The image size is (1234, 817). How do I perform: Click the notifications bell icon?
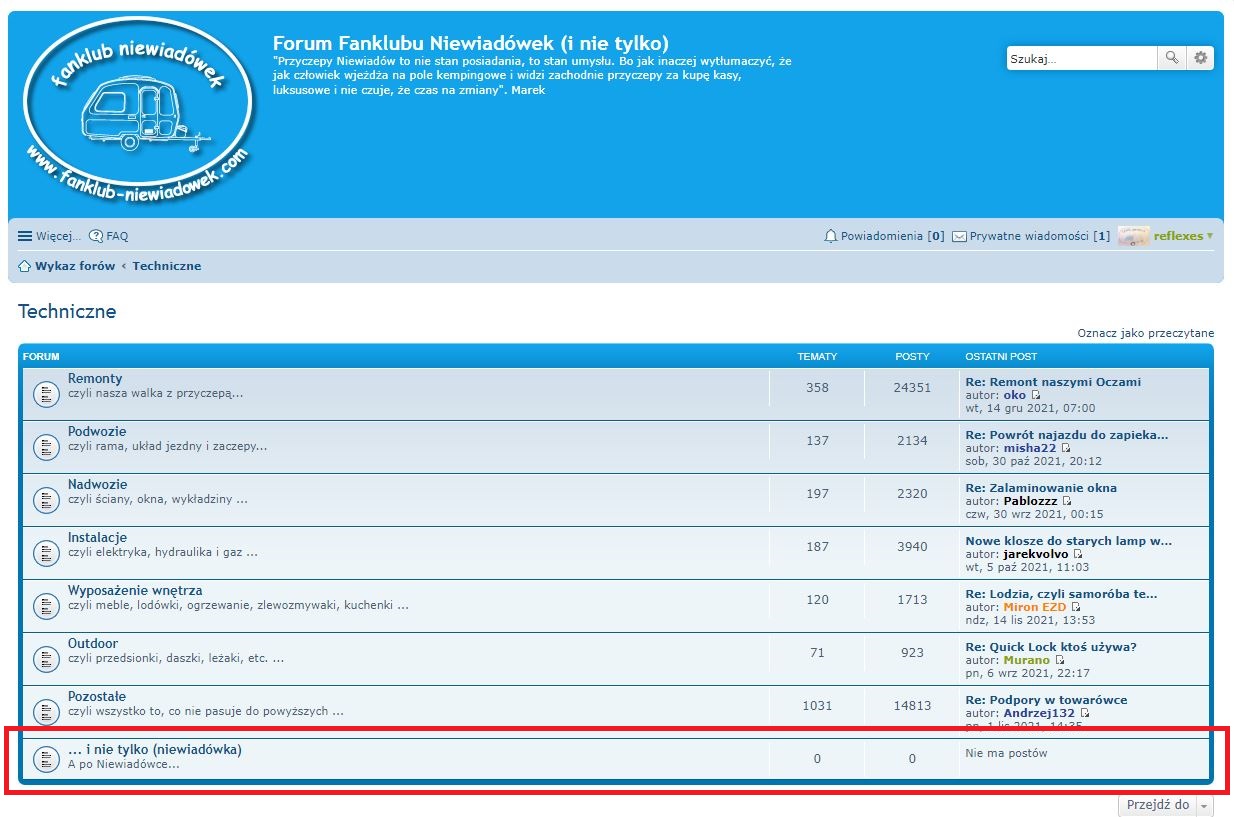tap(830, 237)
